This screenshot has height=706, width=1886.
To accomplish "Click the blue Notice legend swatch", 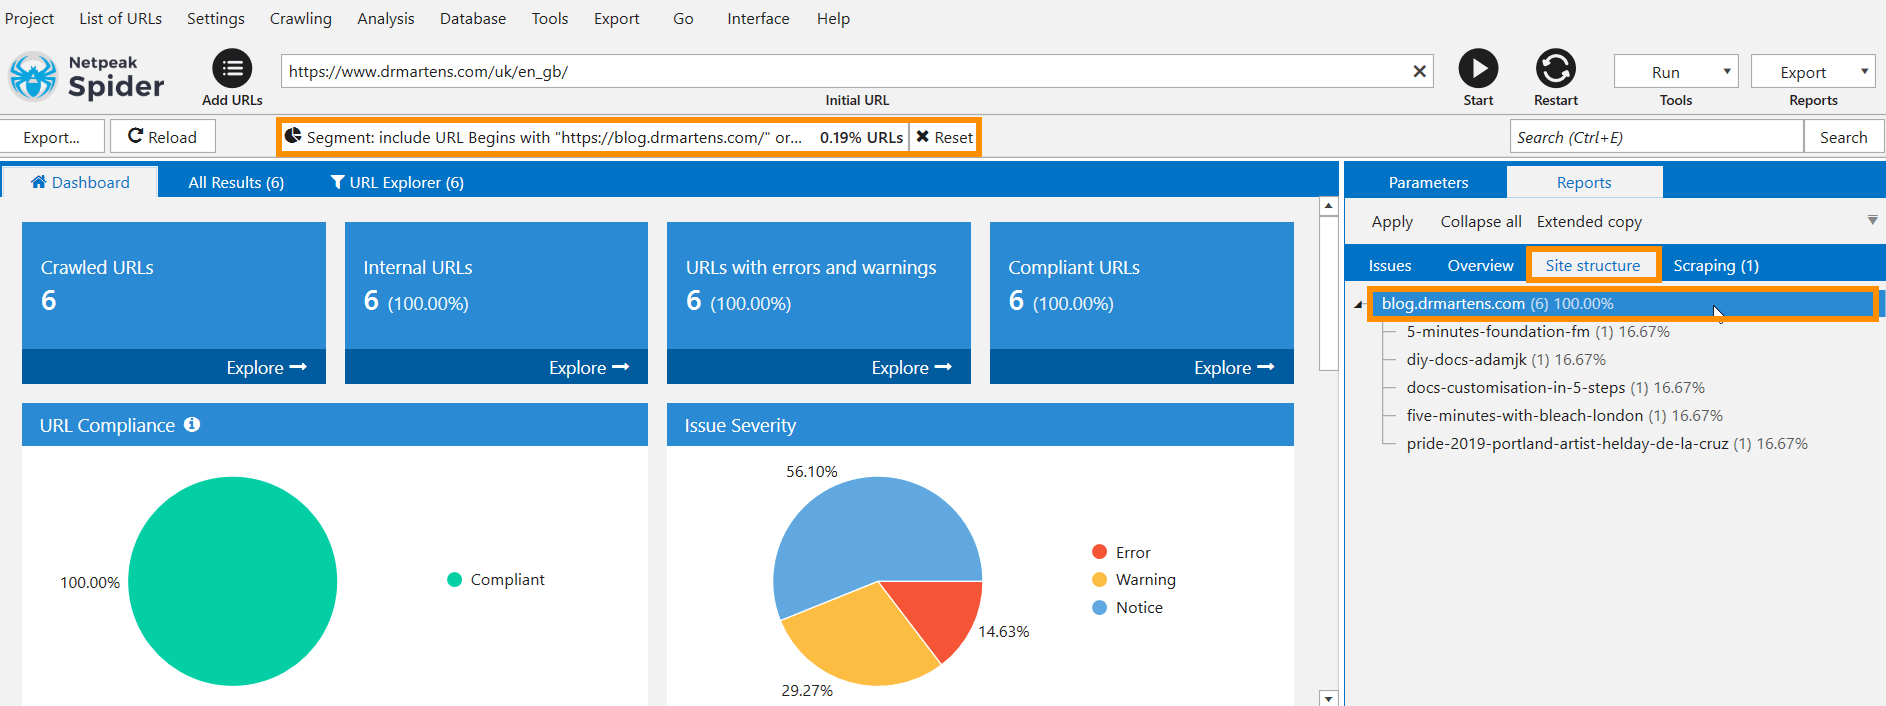I will [x=1099, y=607].
